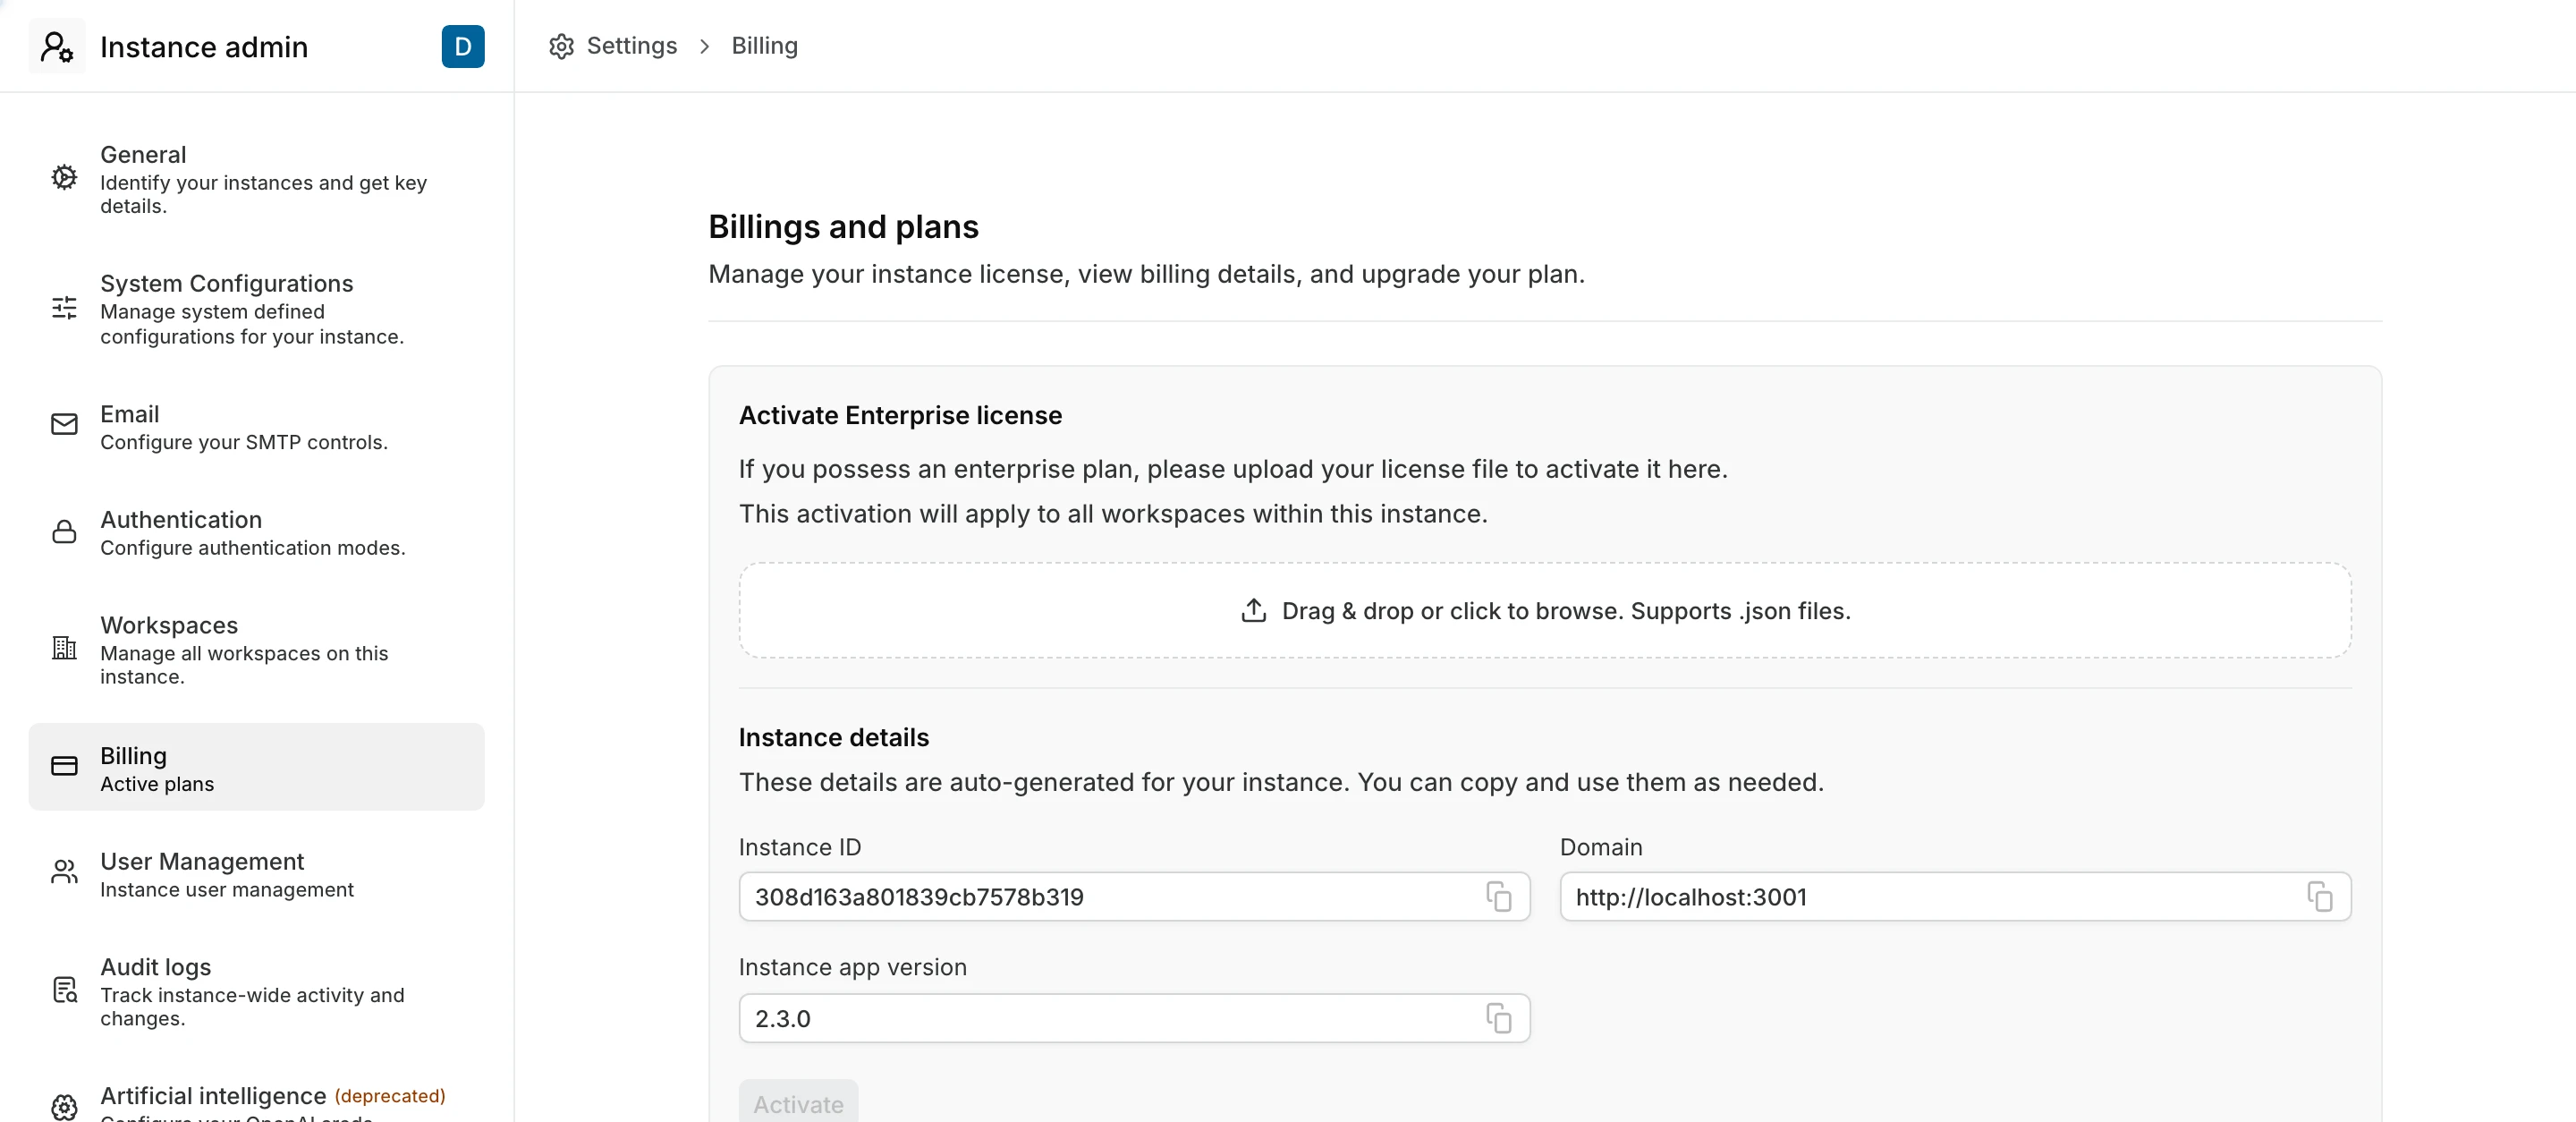2576x1122 pixels.
Task: Click the User Management people icon
Action: pyautogui.click(x=64, y=872)
